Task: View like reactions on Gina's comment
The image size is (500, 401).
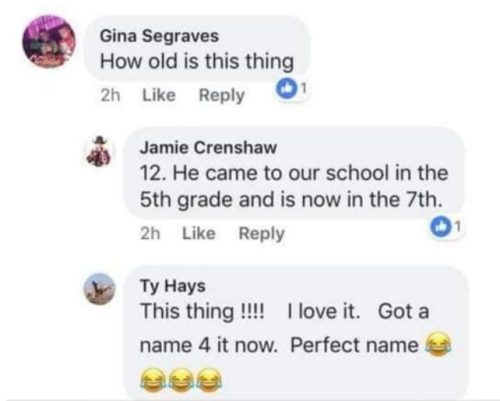Action: [x=290, y=89]
